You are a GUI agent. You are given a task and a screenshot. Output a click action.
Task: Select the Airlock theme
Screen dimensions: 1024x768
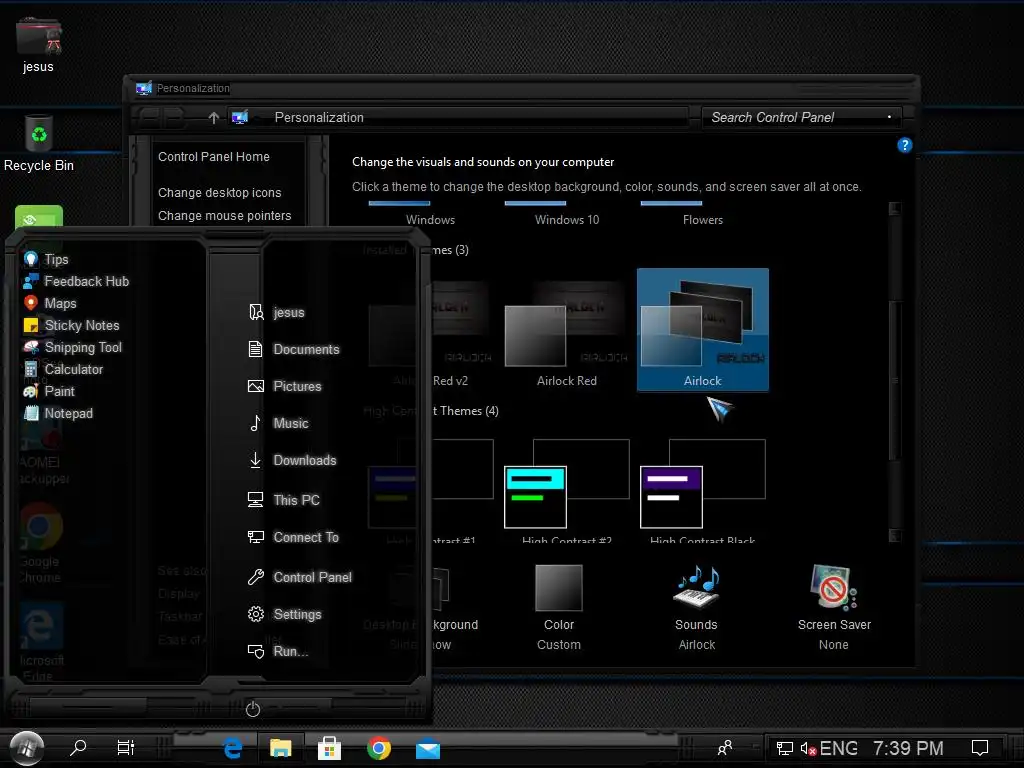point(703,330)
